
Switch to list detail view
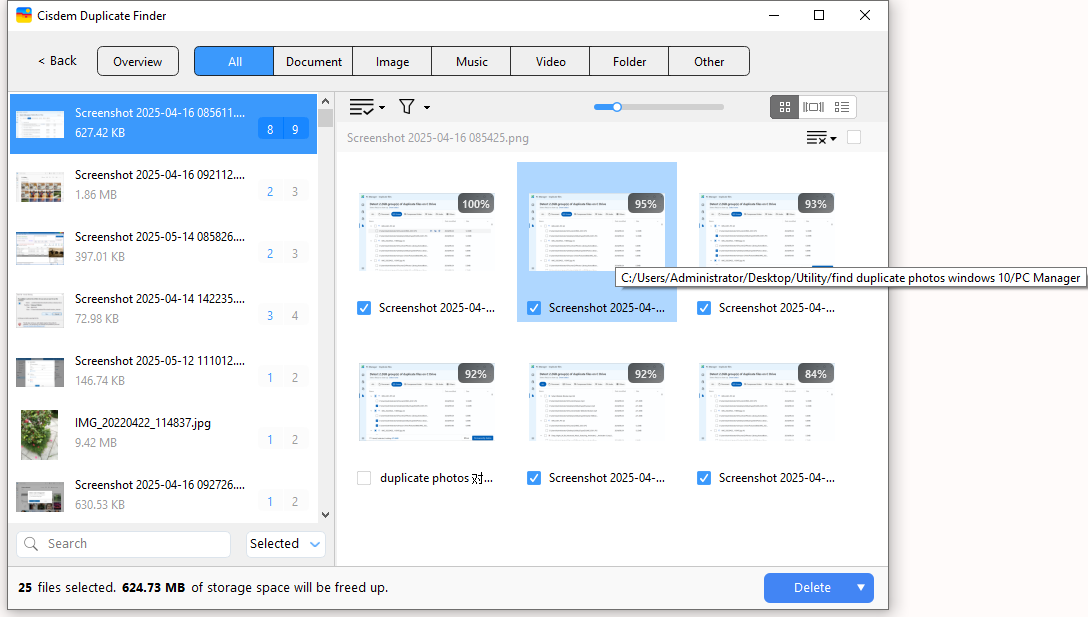click(842, 107)
